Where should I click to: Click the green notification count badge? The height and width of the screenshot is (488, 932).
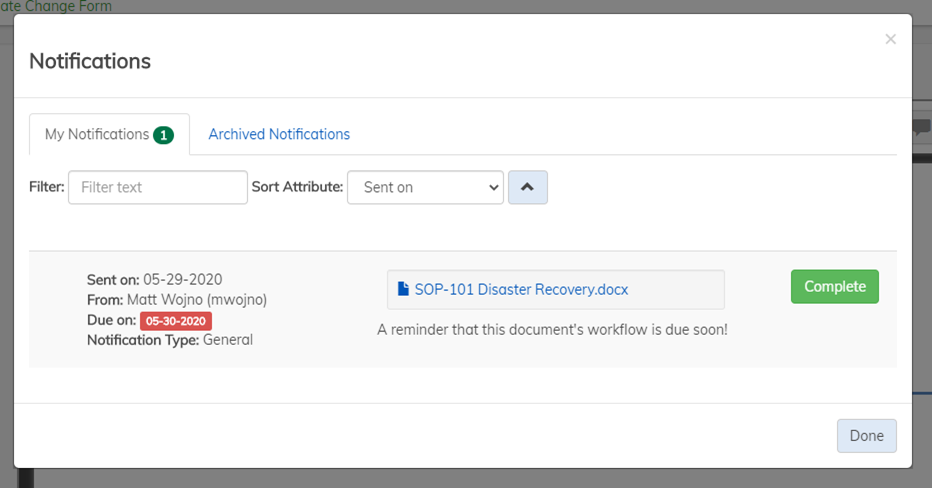tap(163, 135)
